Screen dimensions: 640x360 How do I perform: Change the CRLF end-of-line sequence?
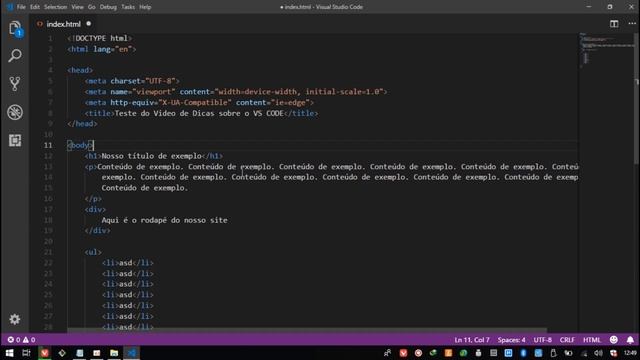point(567,340)
